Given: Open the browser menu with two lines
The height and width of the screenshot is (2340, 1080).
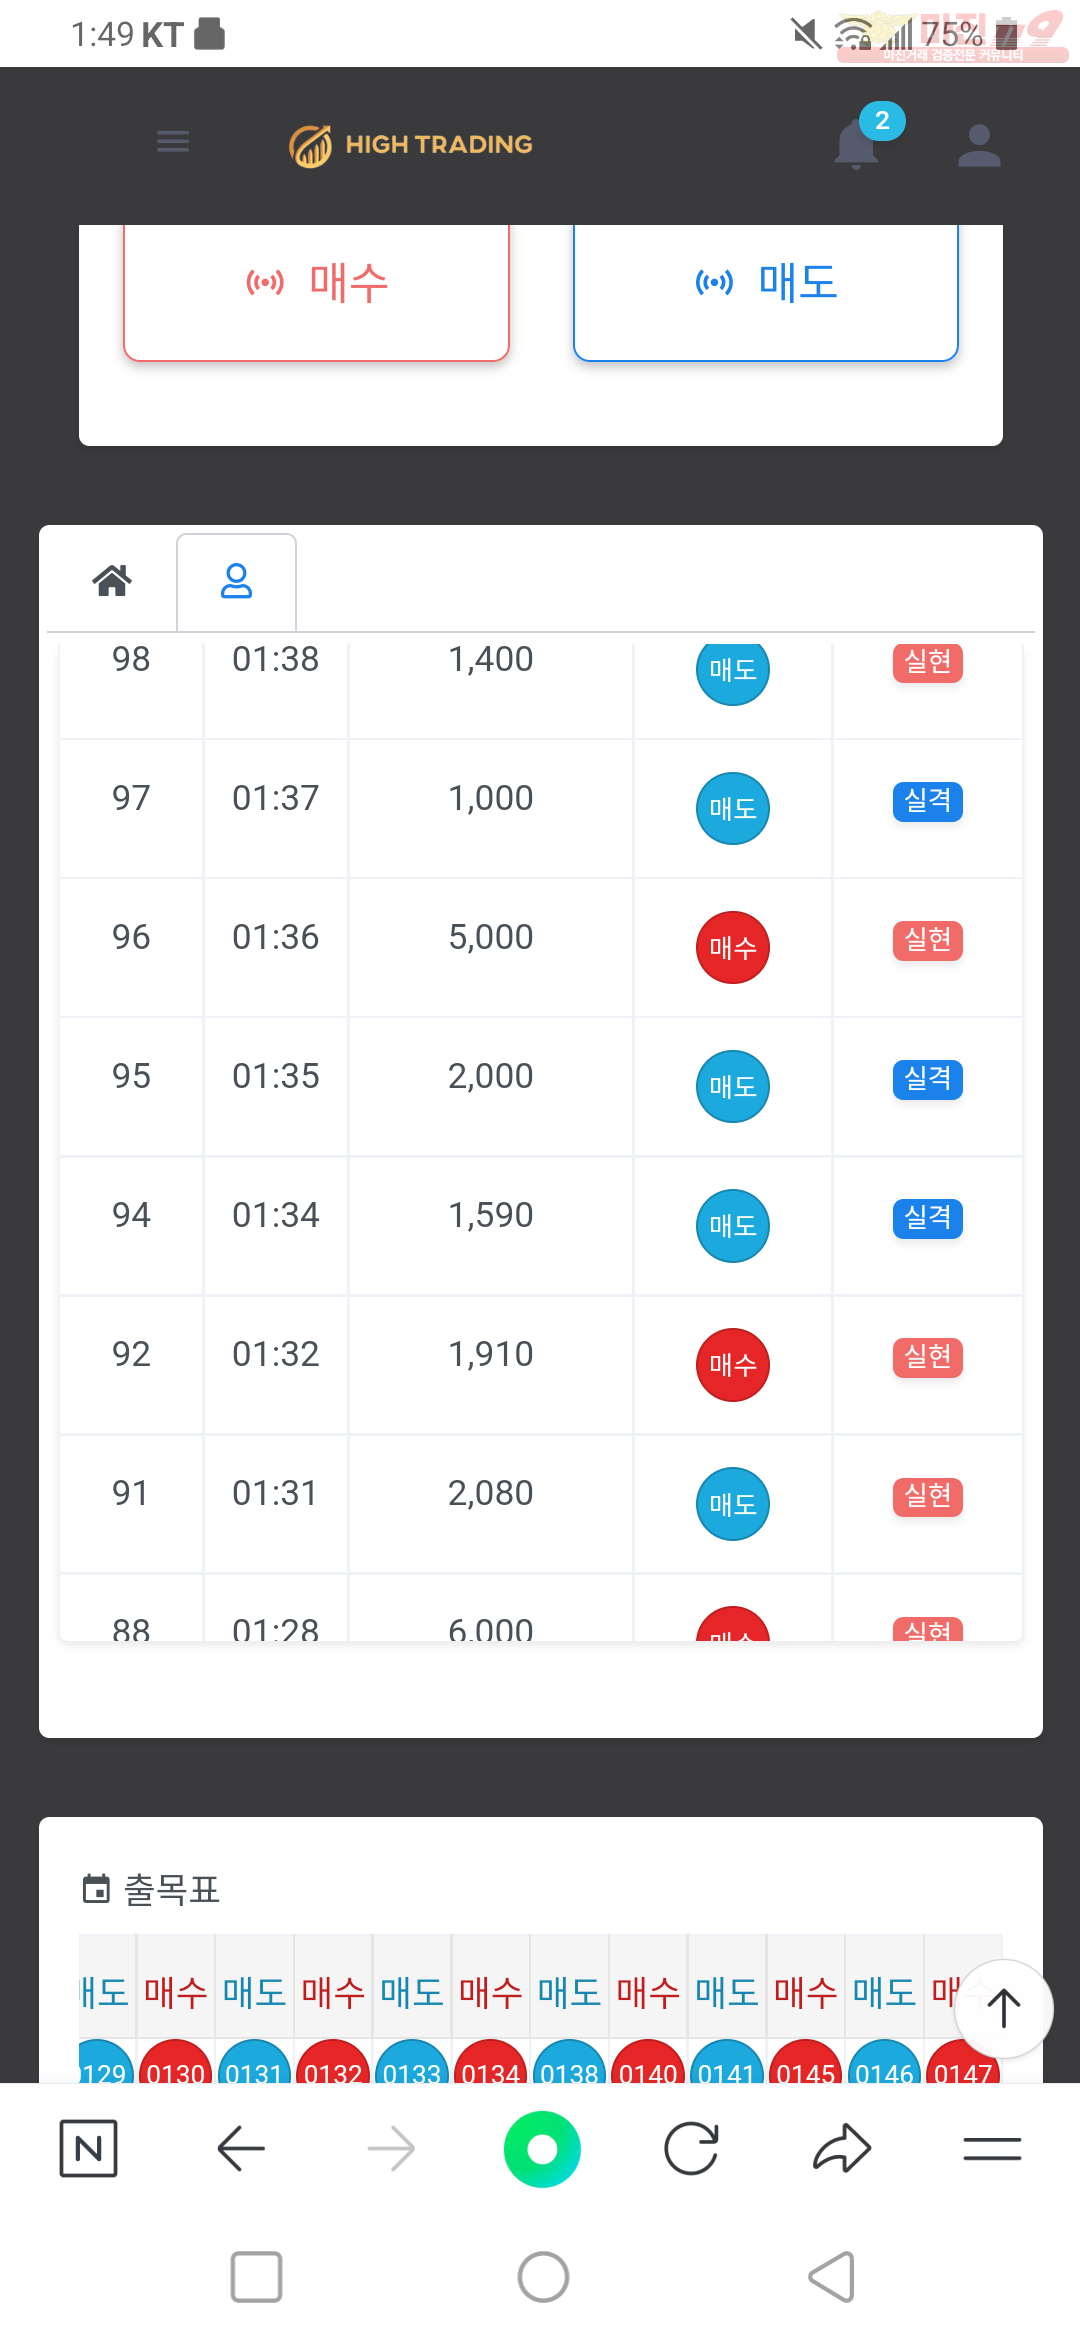Looking at the screenshot, I should (x=992, y=2148).
